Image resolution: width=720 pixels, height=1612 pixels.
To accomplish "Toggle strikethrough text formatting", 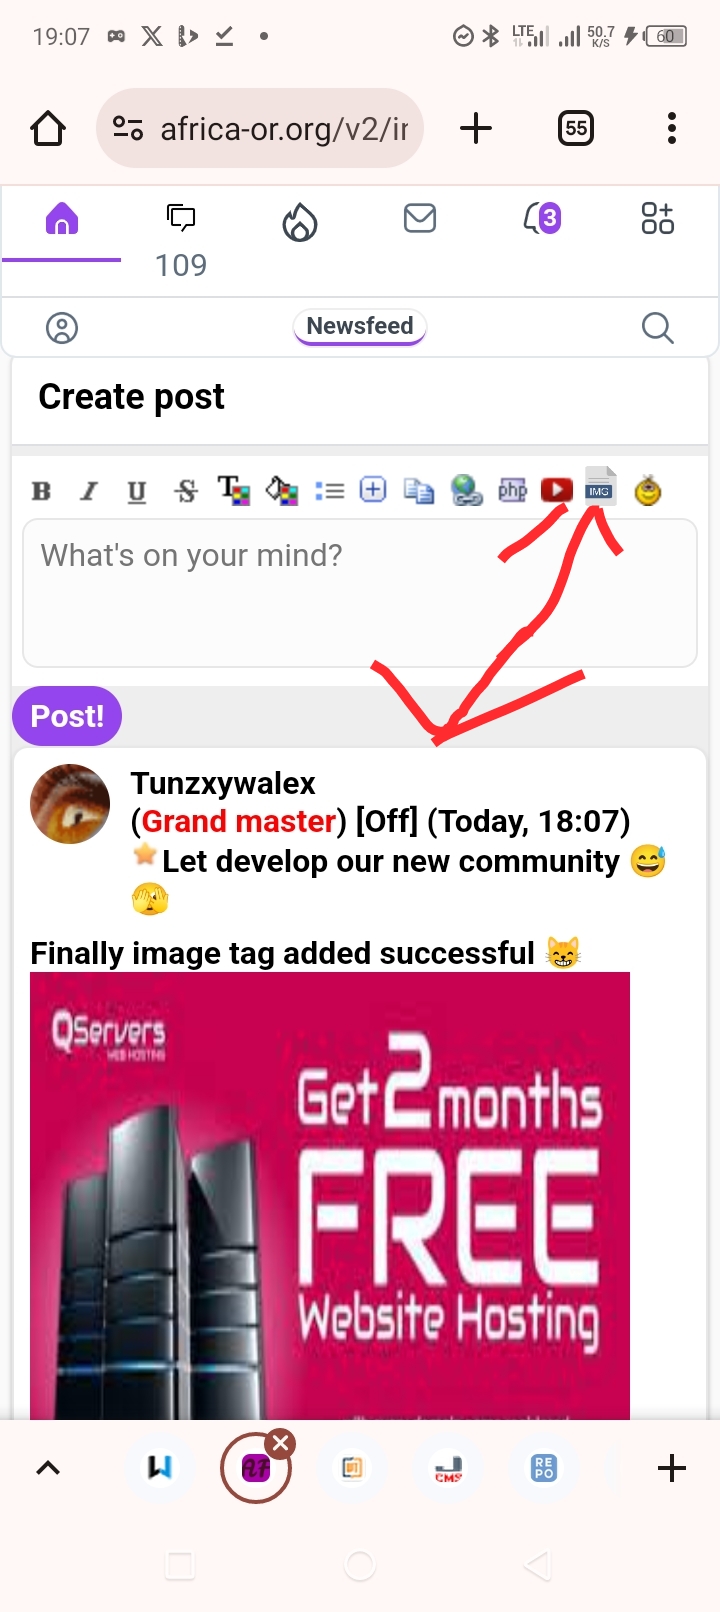I will click(186, 491).
